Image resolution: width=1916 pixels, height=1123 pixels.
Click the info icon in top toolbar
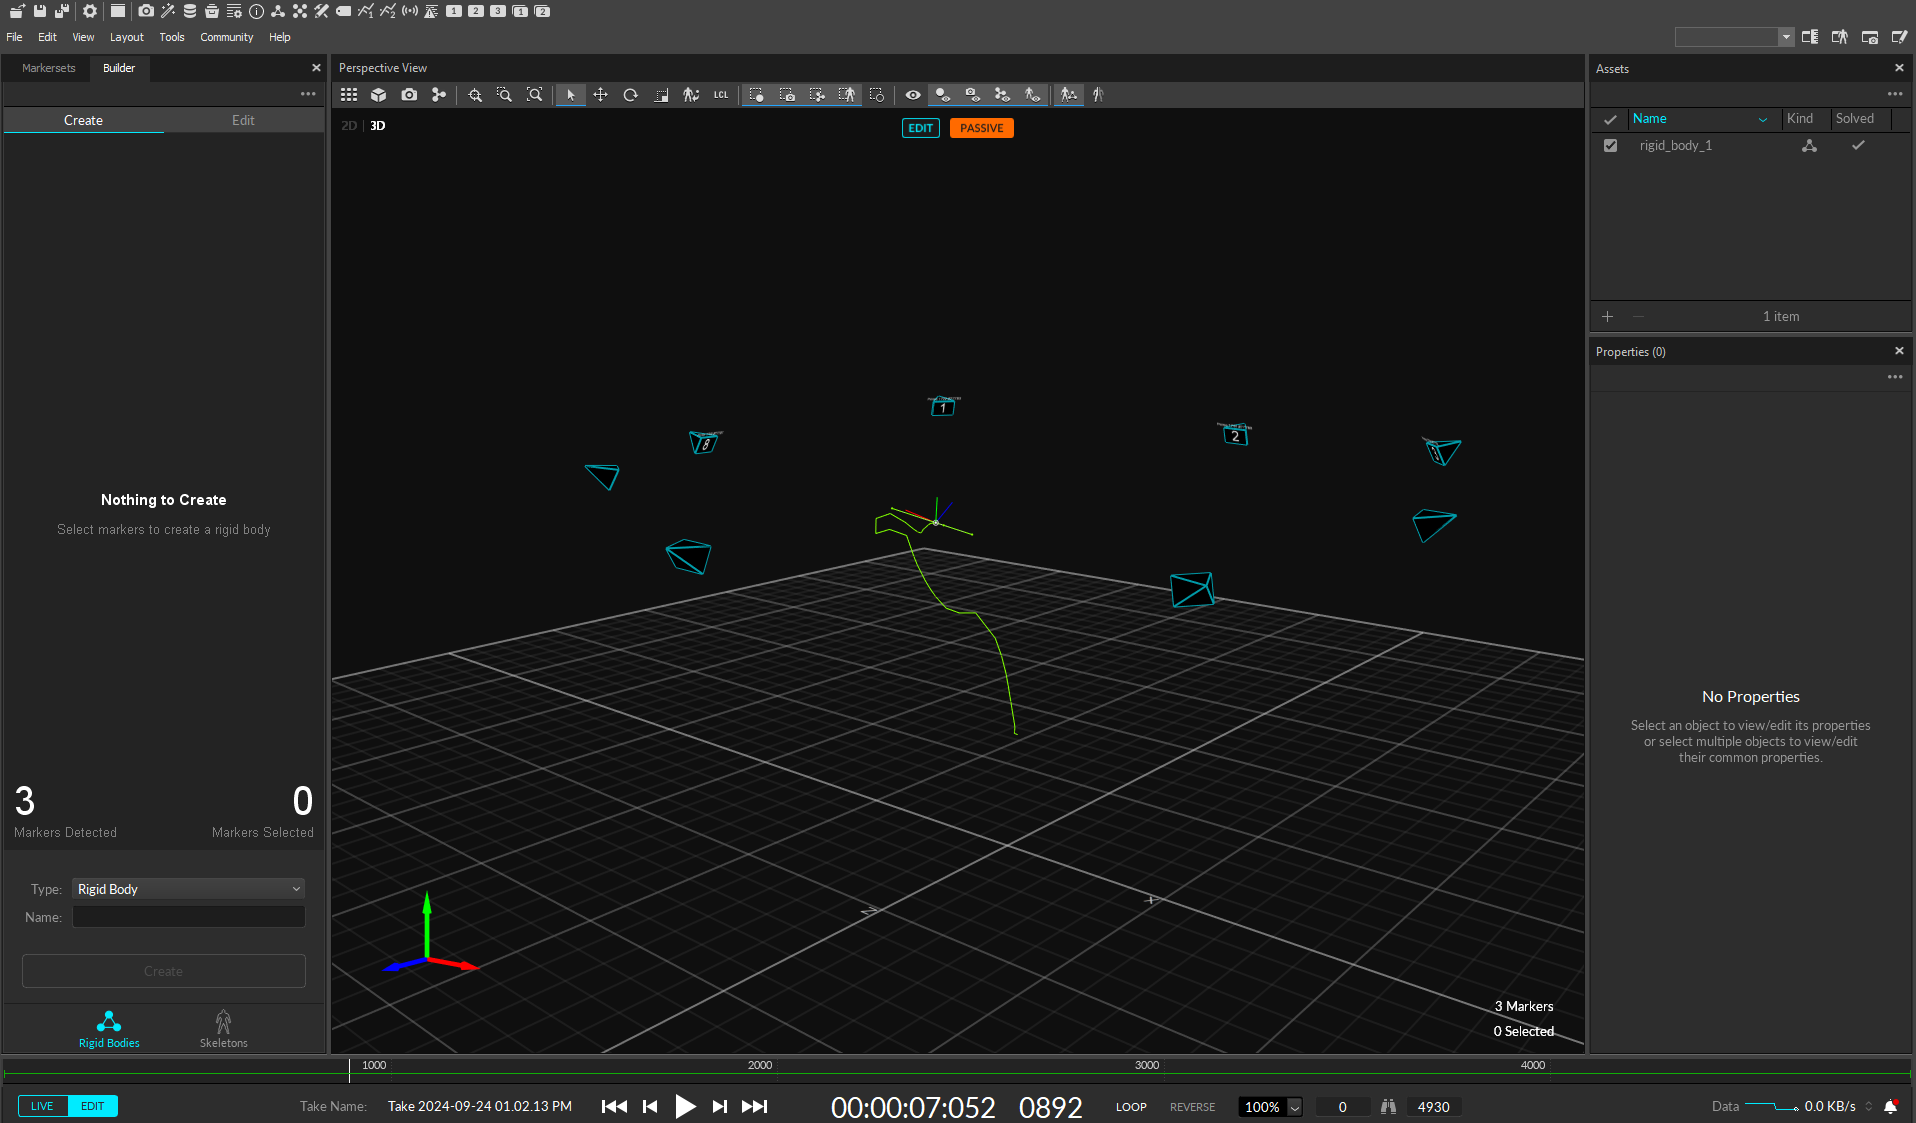click(256, 11)
